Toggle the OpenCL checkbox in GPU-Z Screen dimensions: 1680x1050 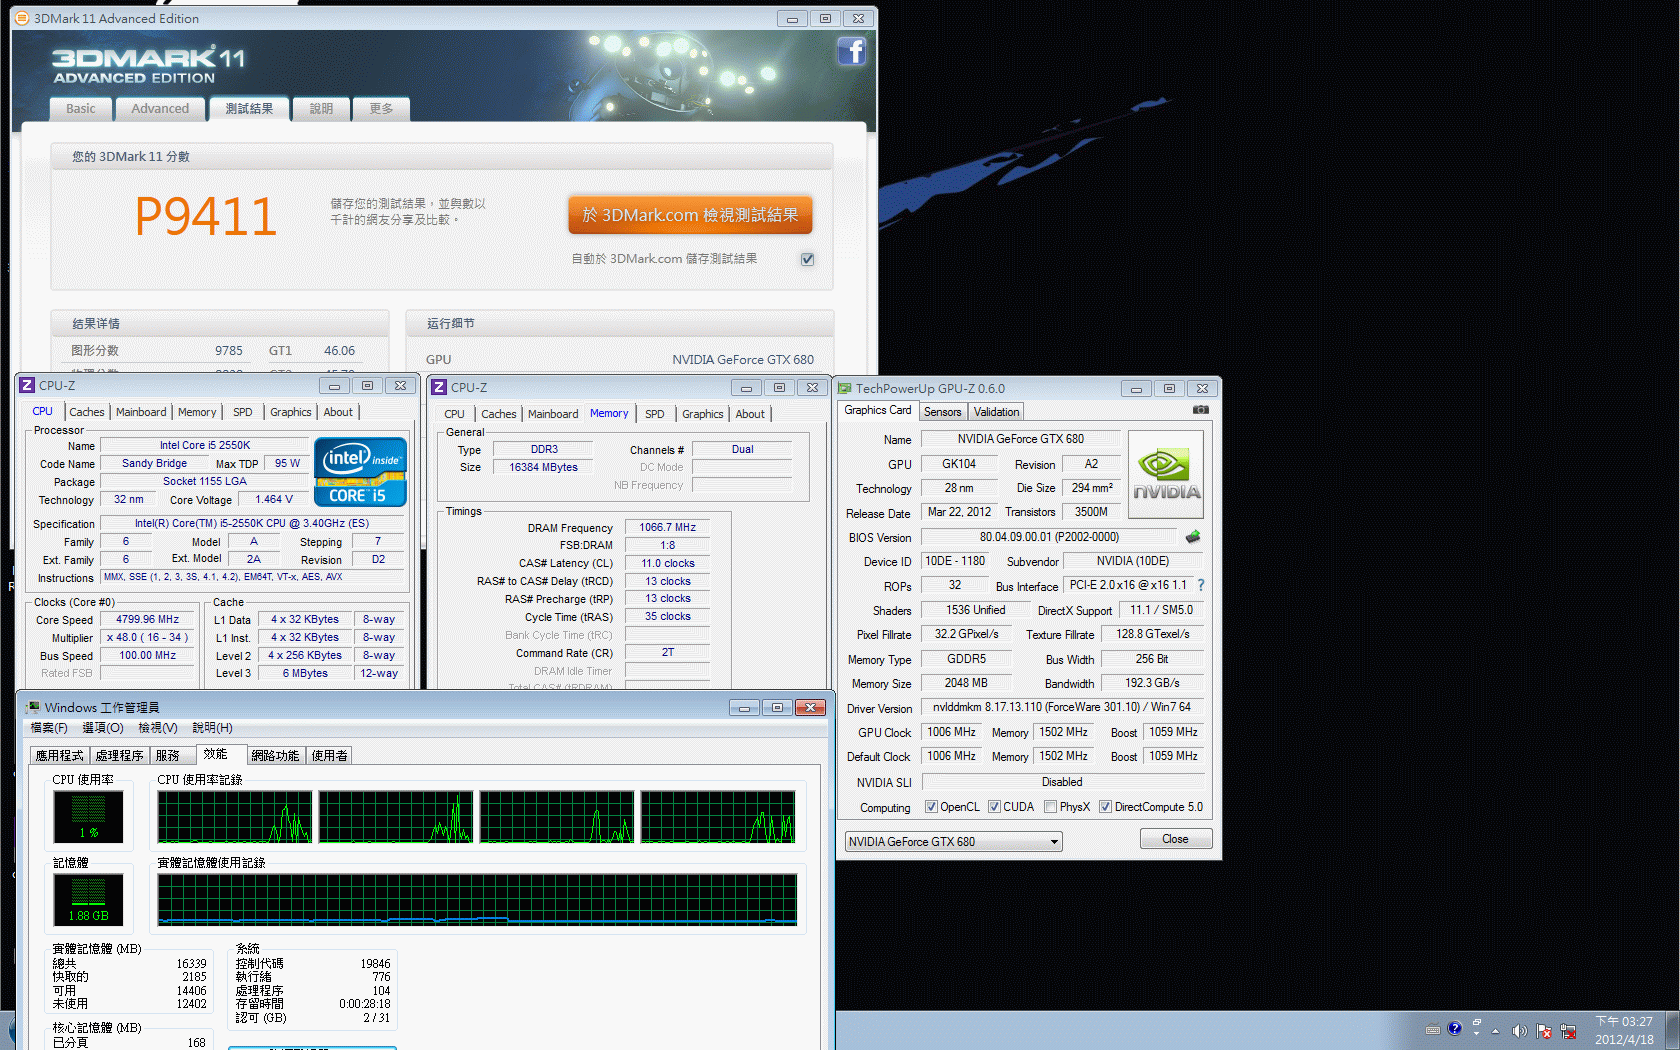click(931, 807)
